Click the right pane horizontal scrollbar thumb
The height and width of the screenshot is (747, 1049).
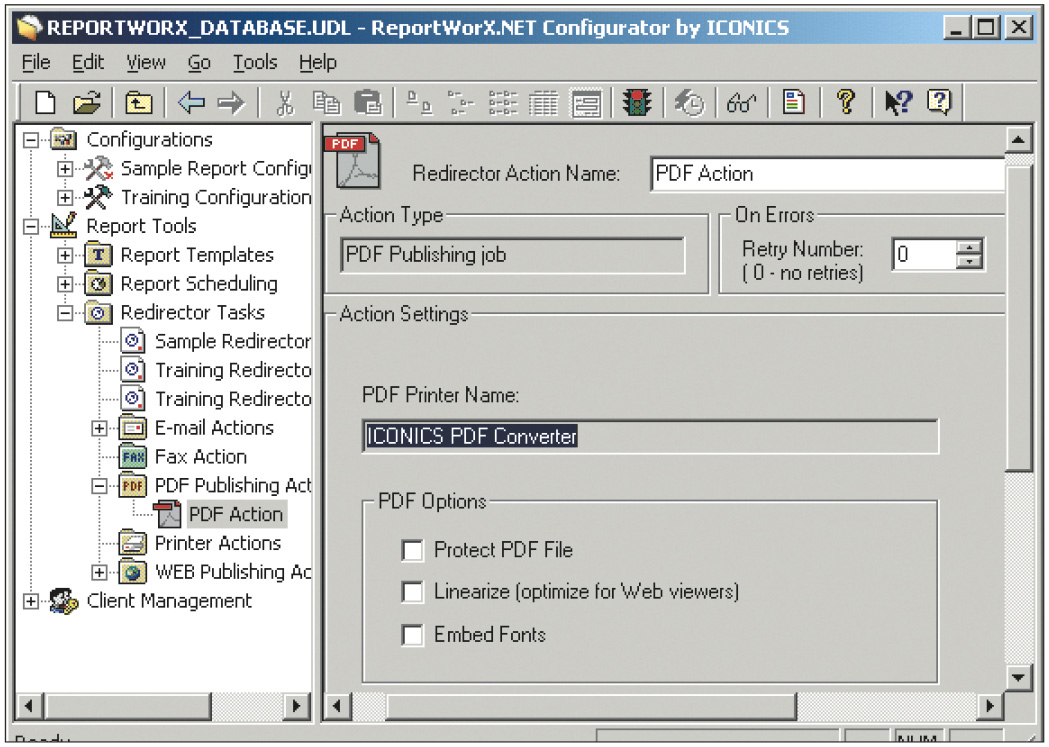click(590, 706)
